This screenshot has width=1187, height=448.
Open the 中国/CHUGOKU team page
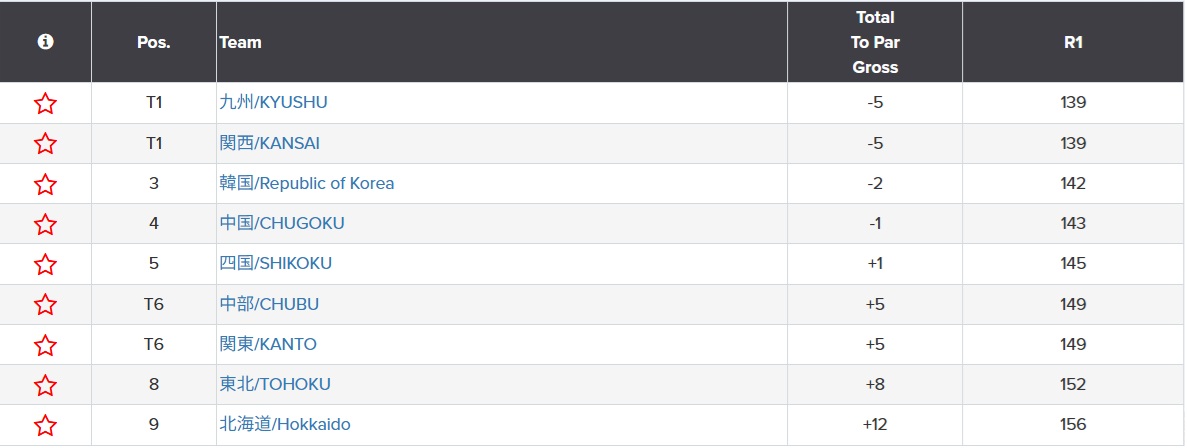pyautogui.click(x=282, y=223)
